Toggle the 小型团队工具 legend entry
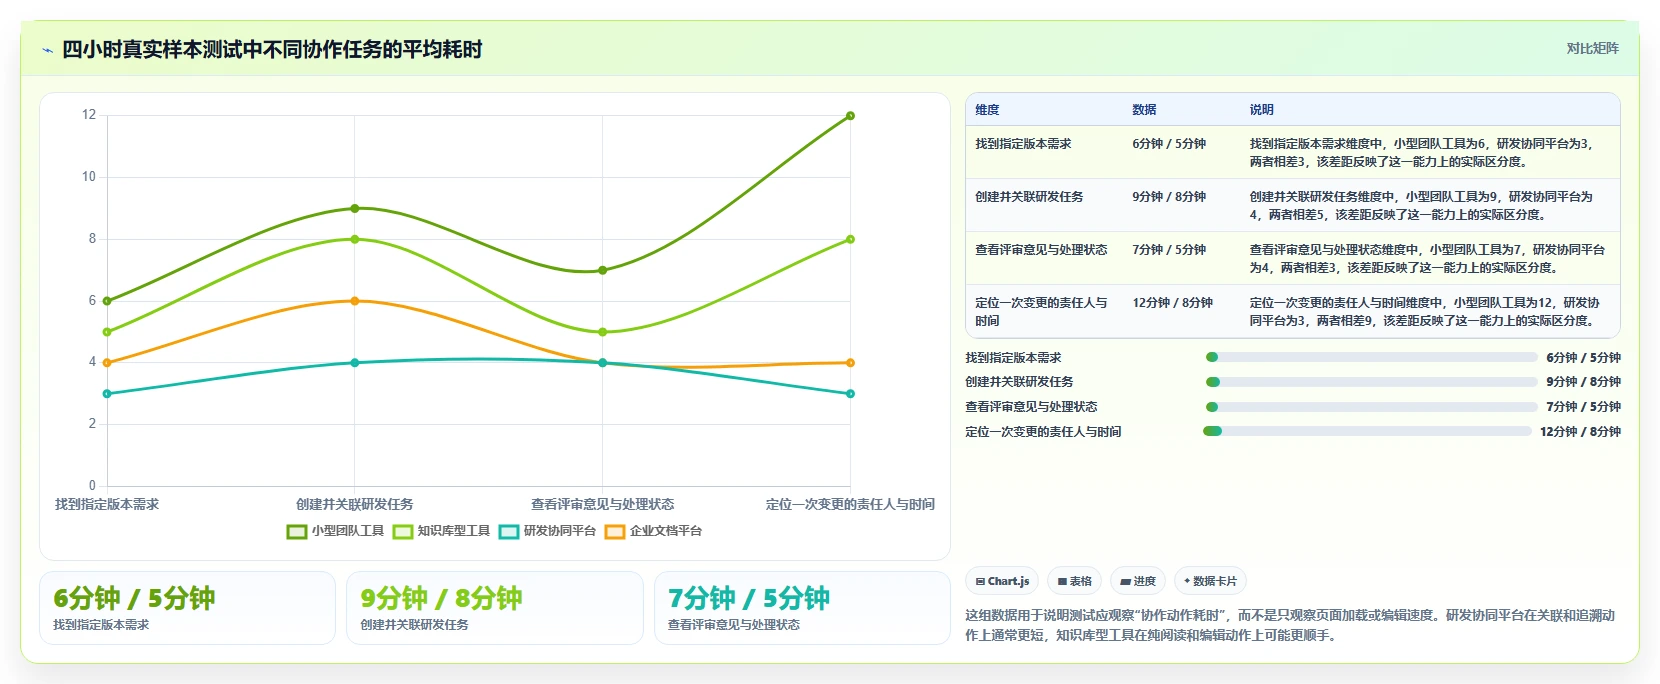This screenshot has width=1660, height=684. pos(335,531)
